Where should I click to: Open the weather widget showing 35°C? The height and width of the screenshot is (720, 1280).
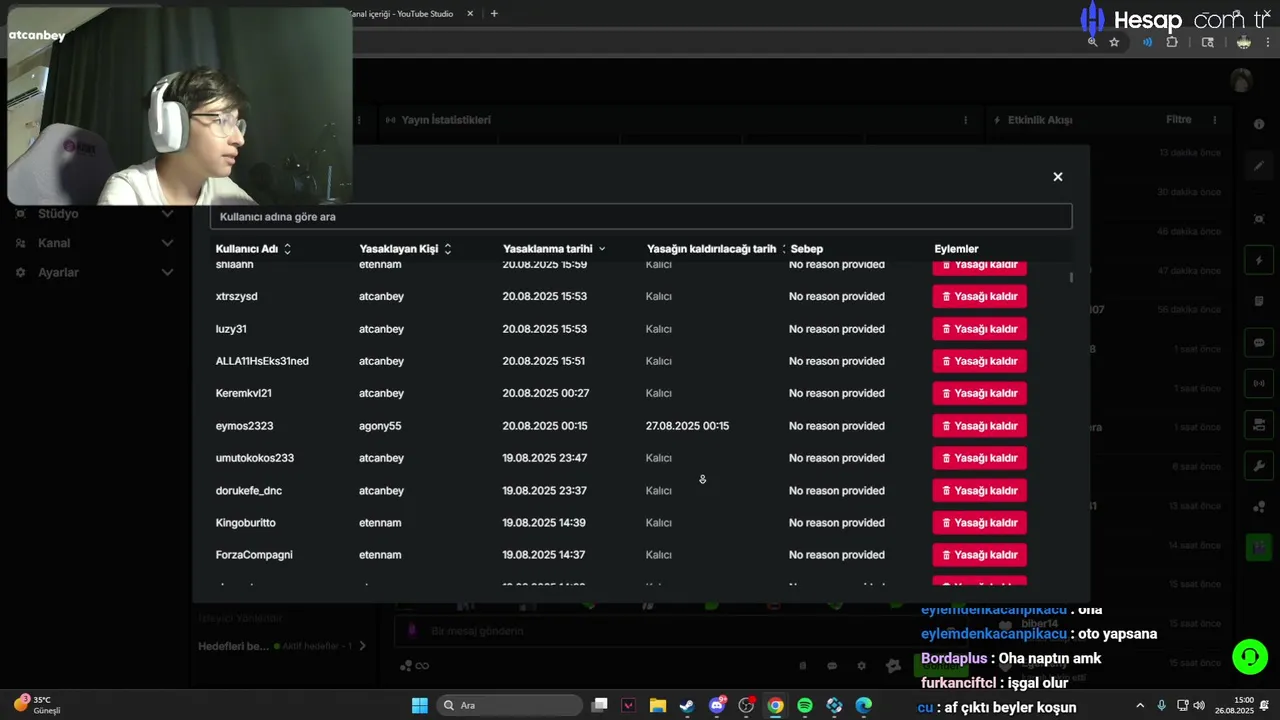click(38, 705)
